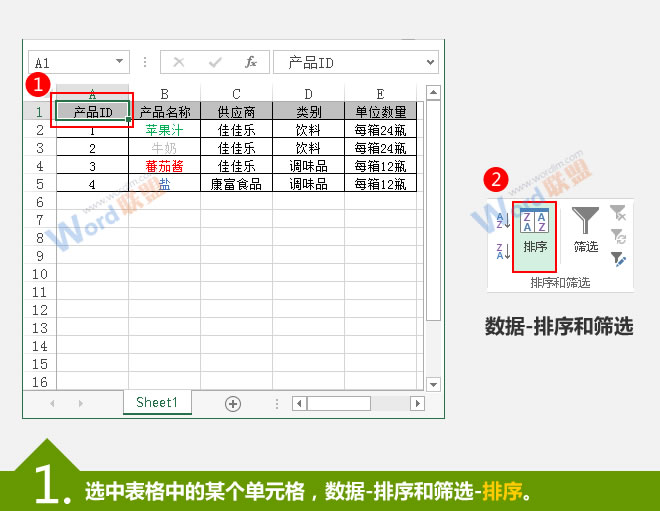This screenshot has width=660, height=511.
Task: Open the Name Box dropdown arrow
Action: point(120,62)
